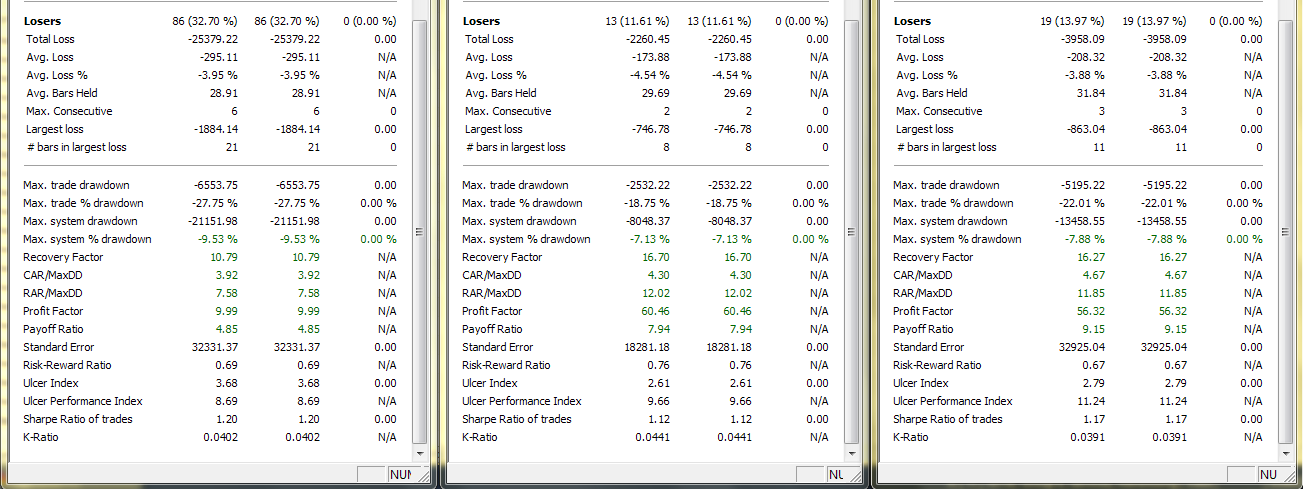Image resolution: width=1303 pixels, height=489 pixels.
Task: Click Payoff Ratio label beside 4.85
Action: [x=54, y=329]
